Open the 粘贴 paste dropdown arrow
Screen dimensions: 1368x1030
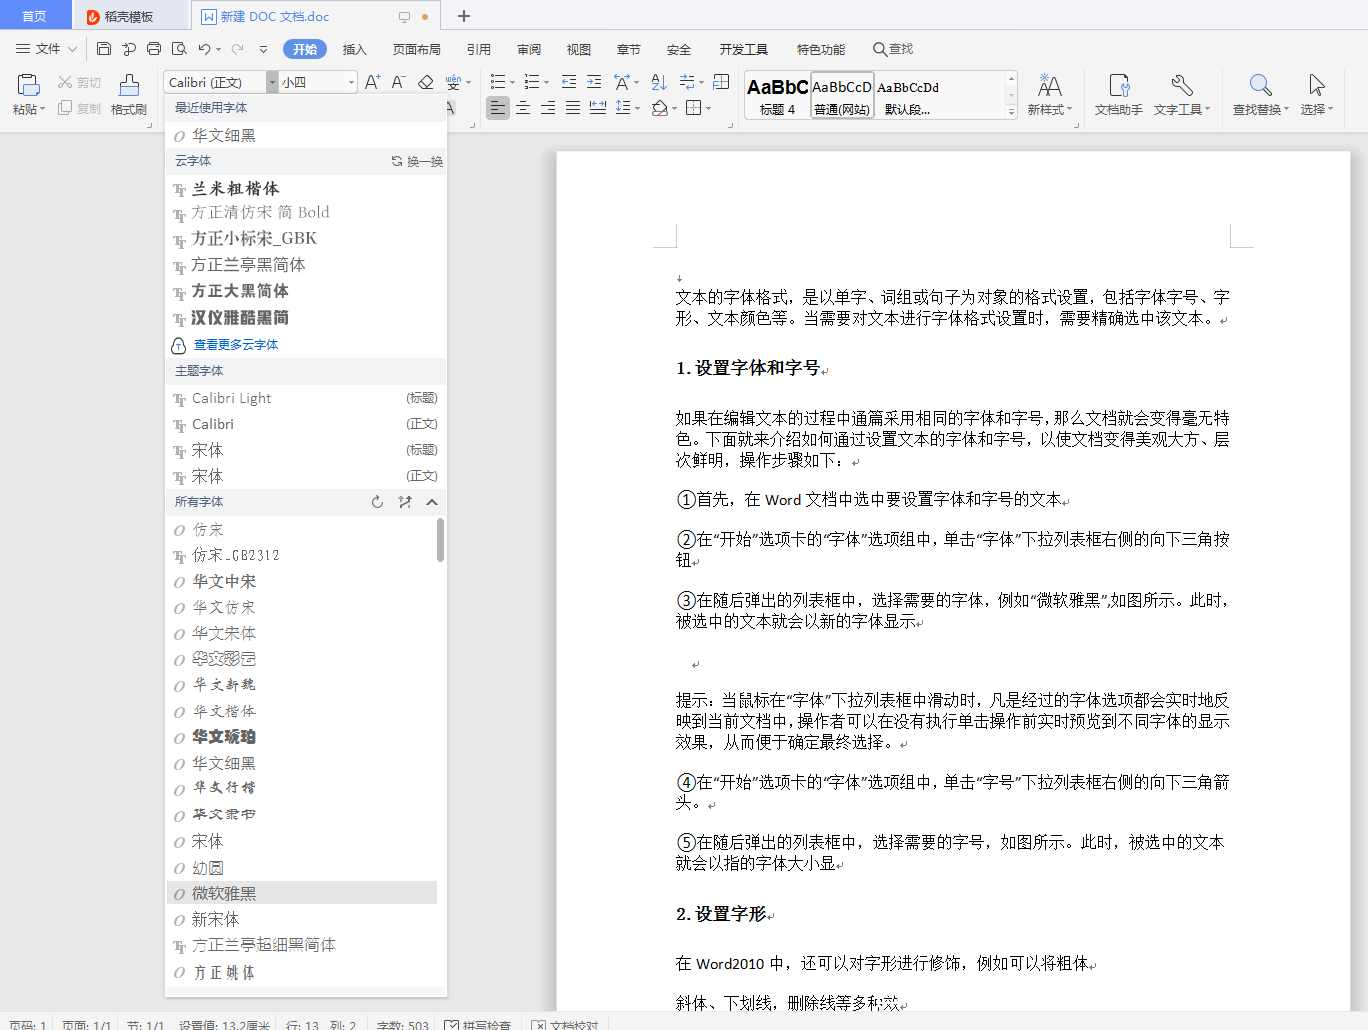(42, 110)
